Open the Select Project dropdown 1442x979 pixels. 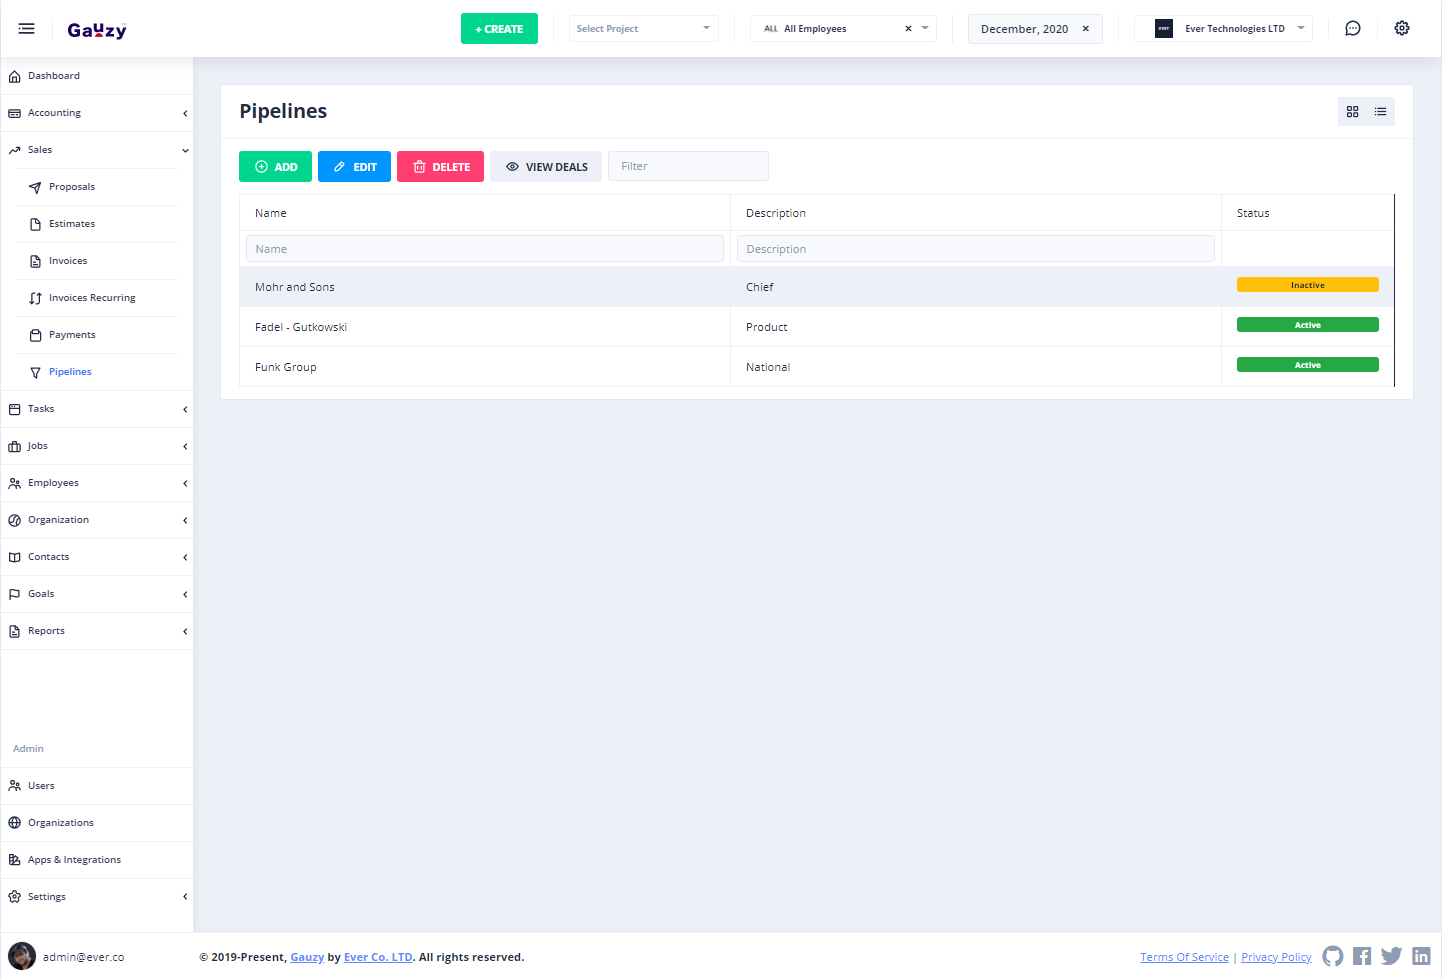pyautogui.click(x=643, y=29)
